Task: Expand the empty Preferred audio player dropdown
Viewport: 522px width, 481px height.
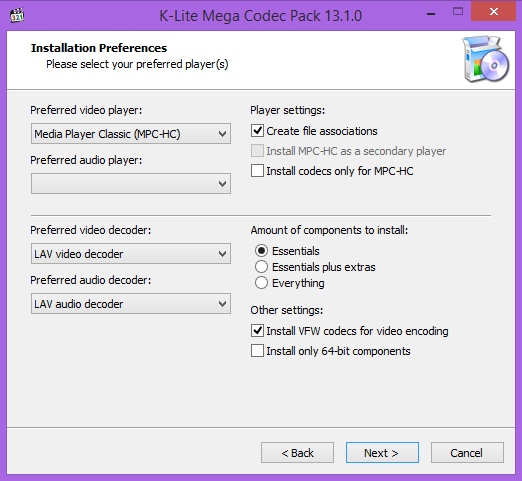Action: [x=131, y=183]
